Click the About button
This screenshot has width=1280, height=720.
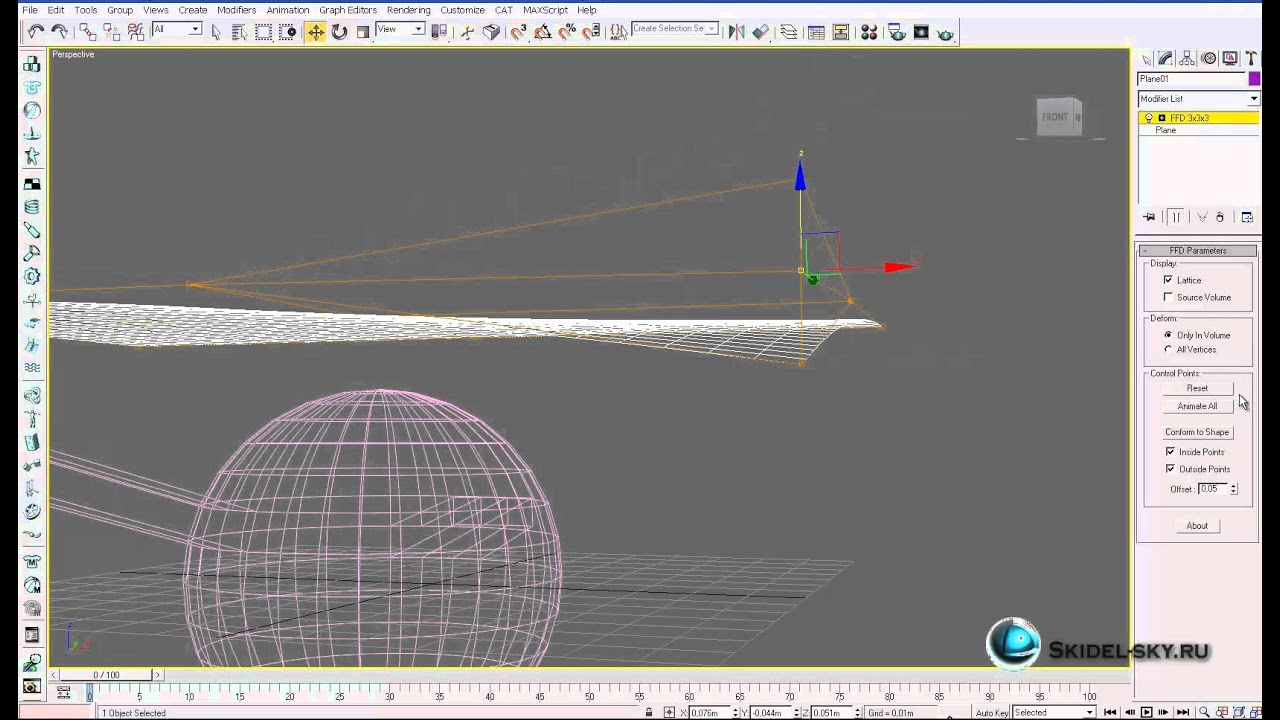[1197, 526]
